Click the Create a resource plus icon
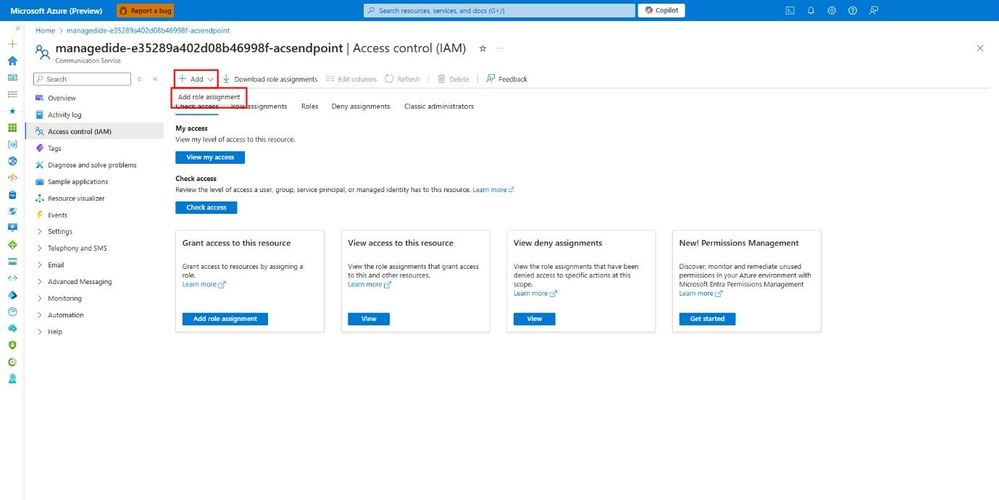Viewport: 999px width, 500px height. click(x=12, y=44)
